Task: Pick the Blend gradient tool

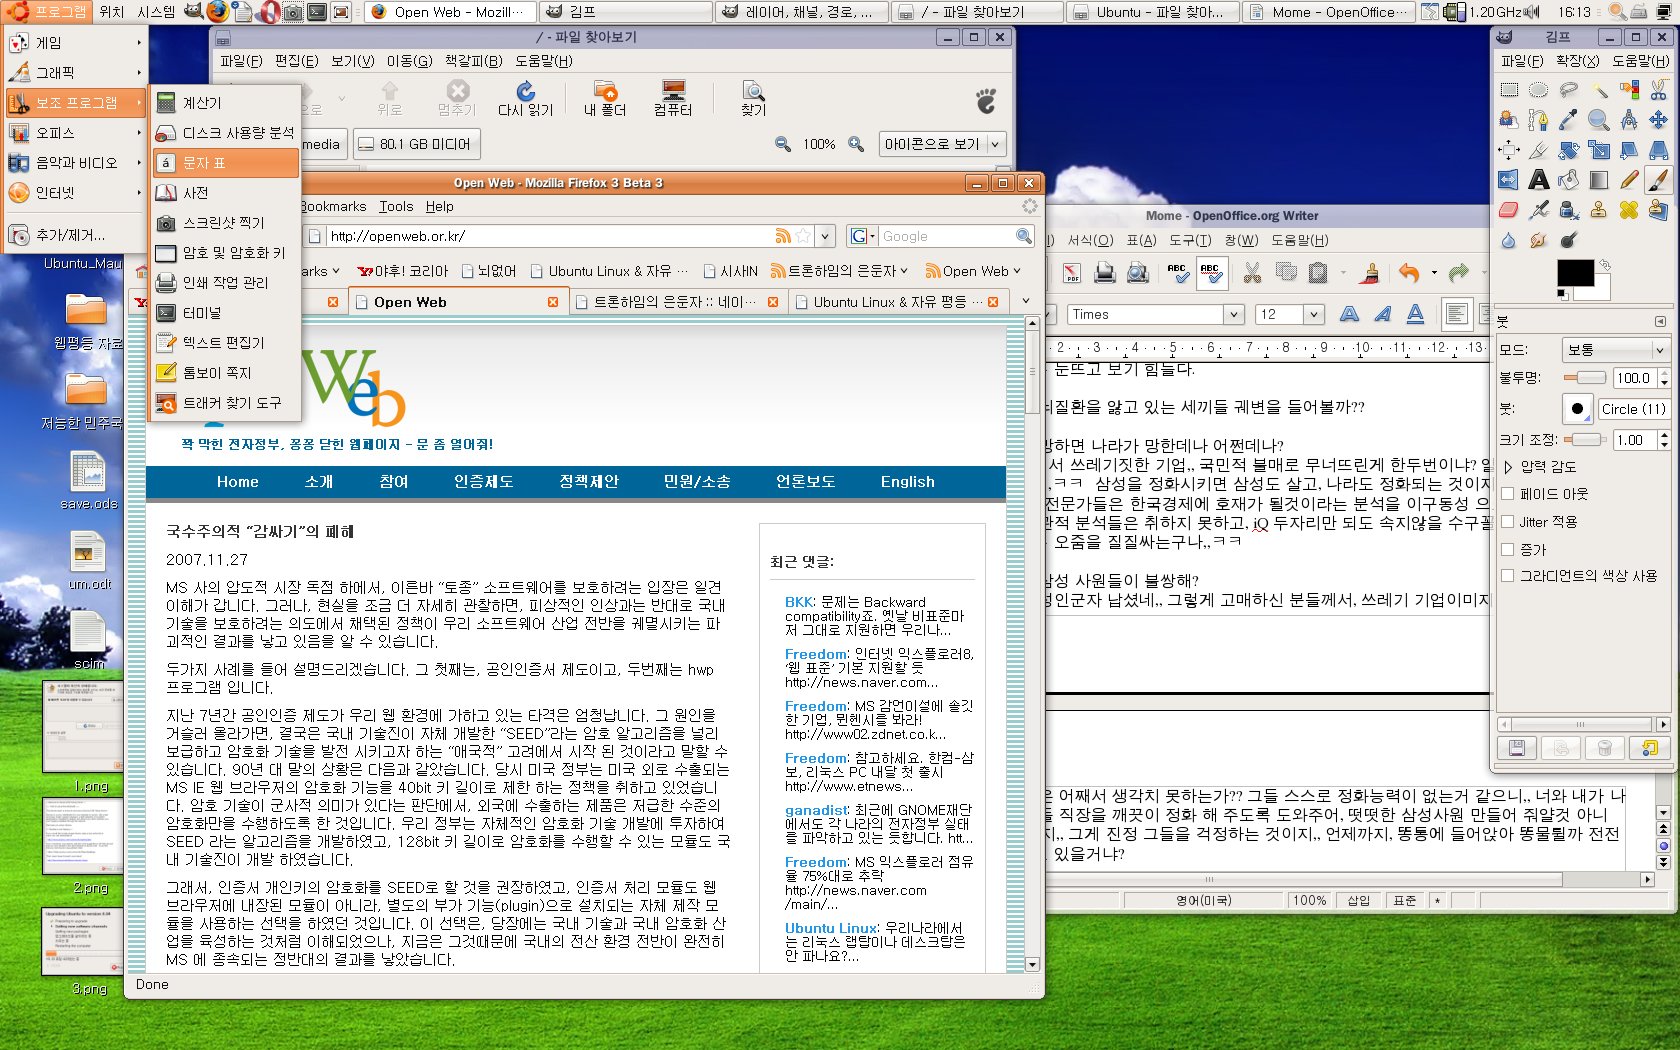Action: click(1598, 180)
